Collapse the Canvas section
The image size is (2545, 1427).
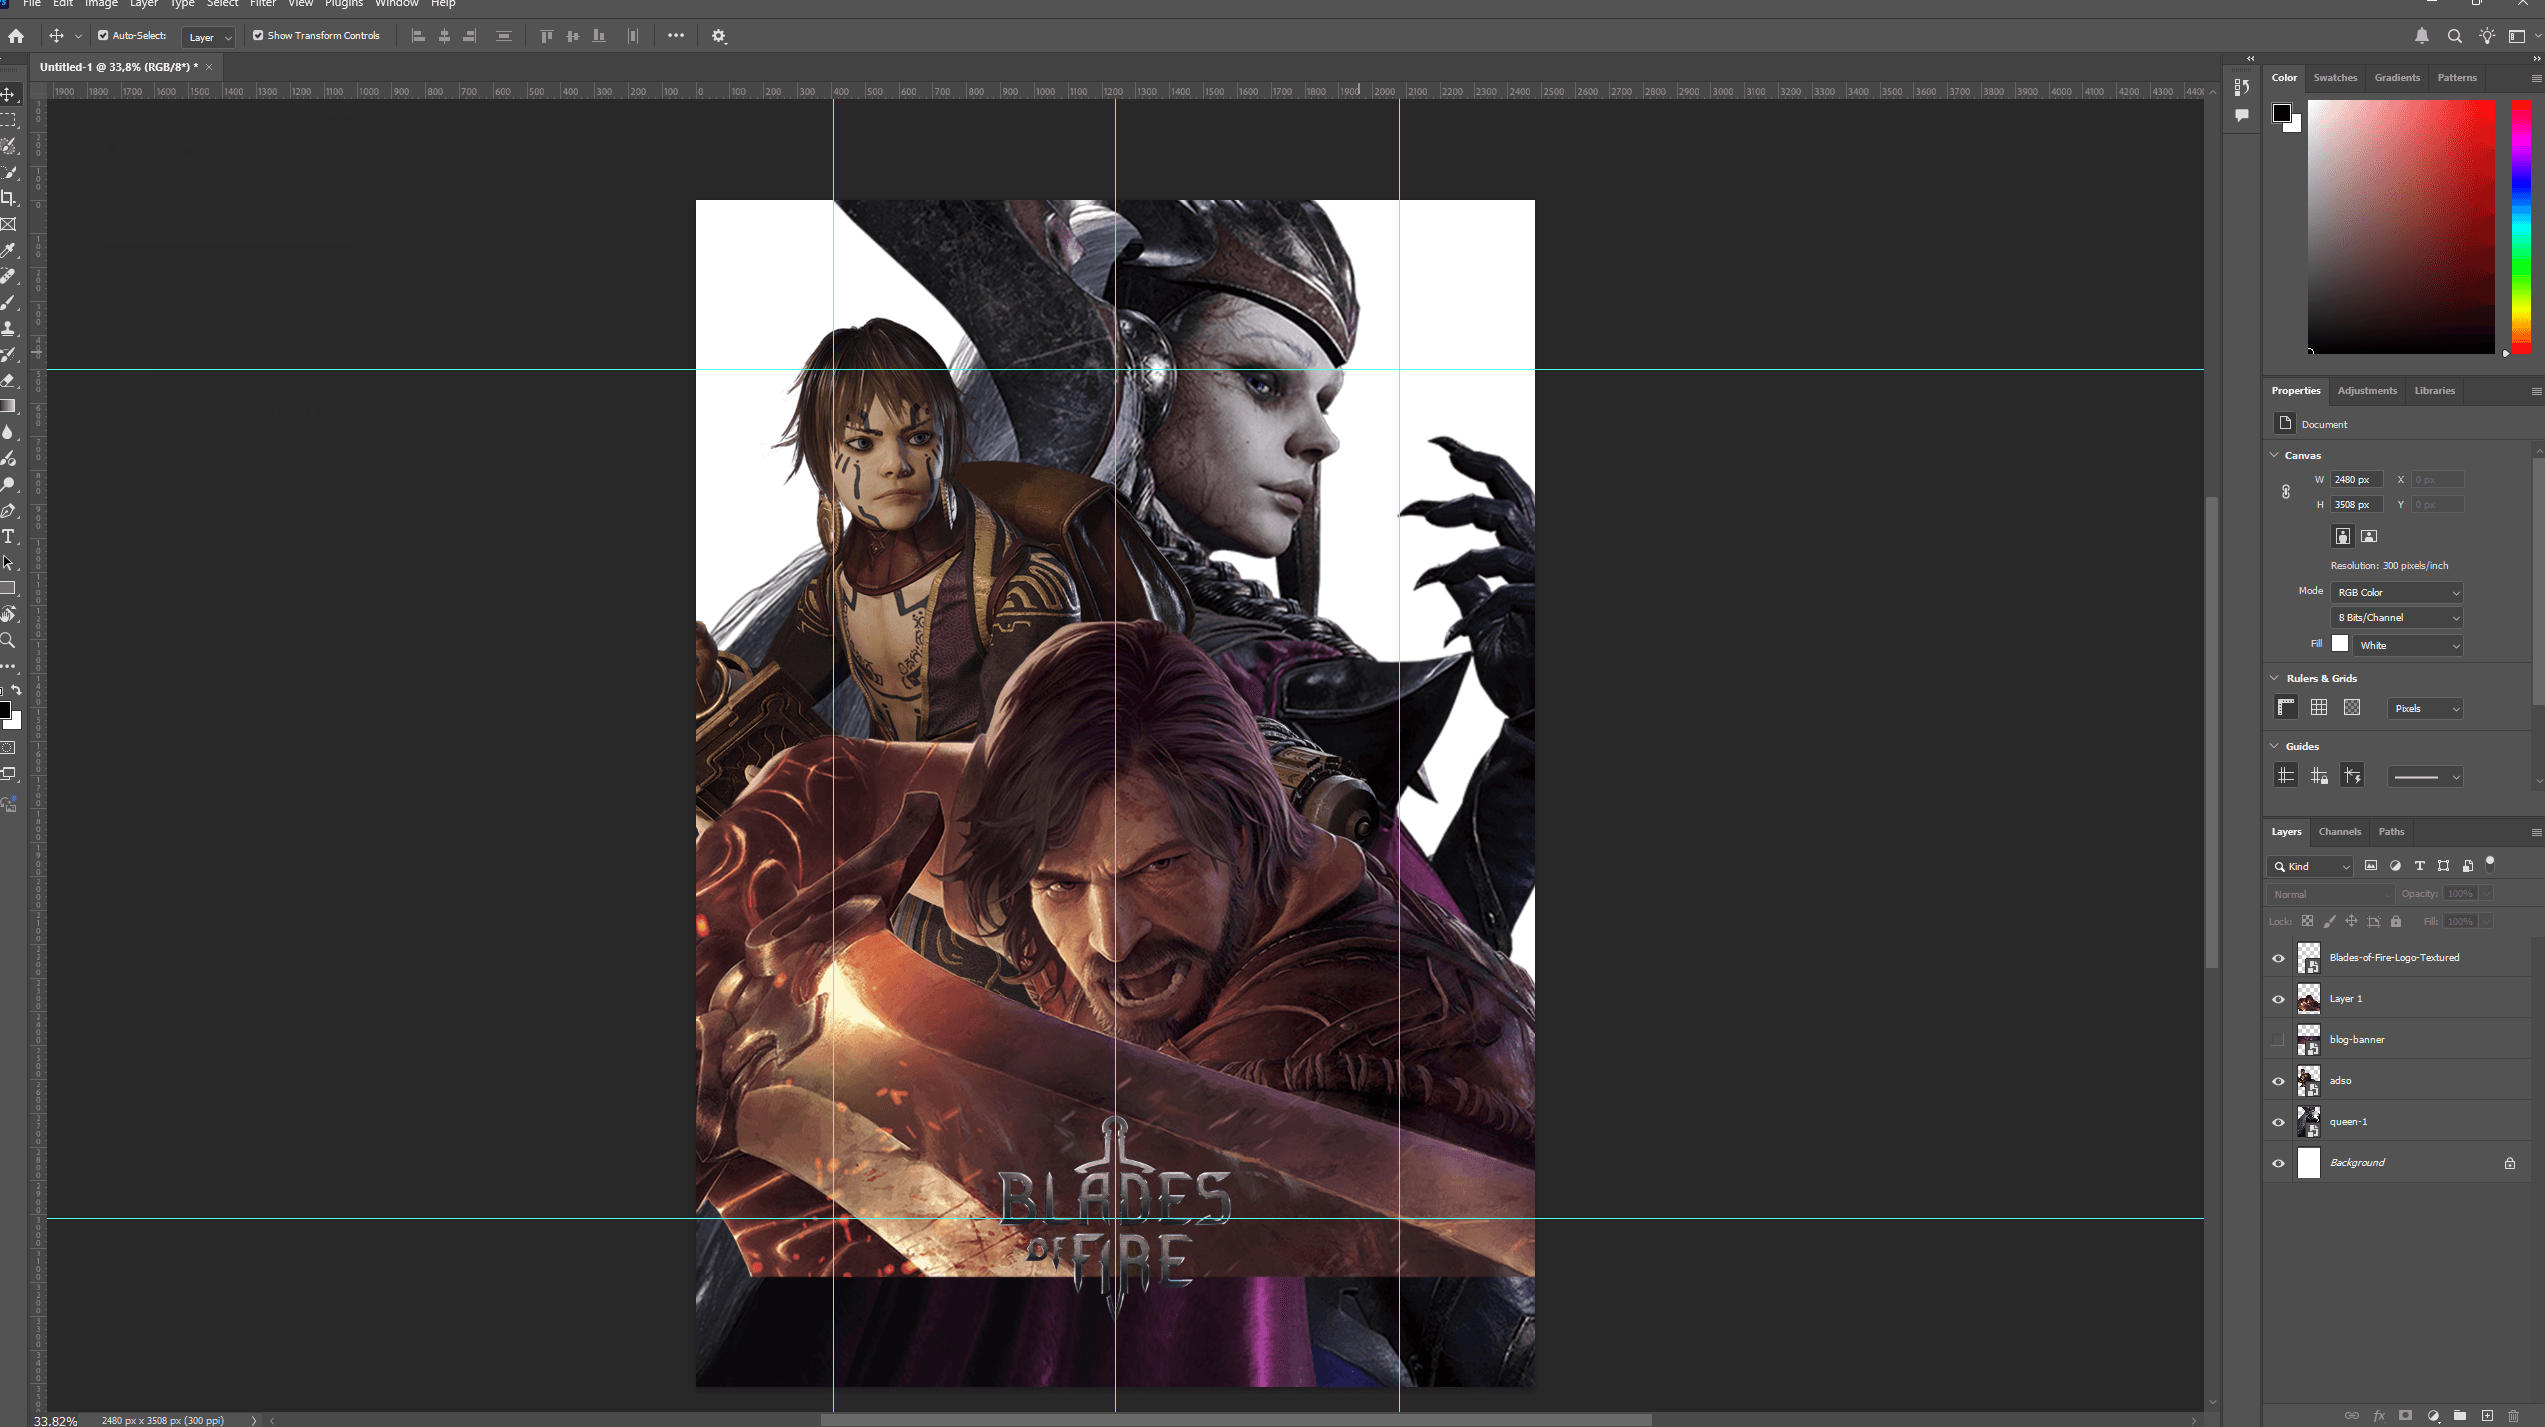pyautogui.click(x=2275, y=455)
